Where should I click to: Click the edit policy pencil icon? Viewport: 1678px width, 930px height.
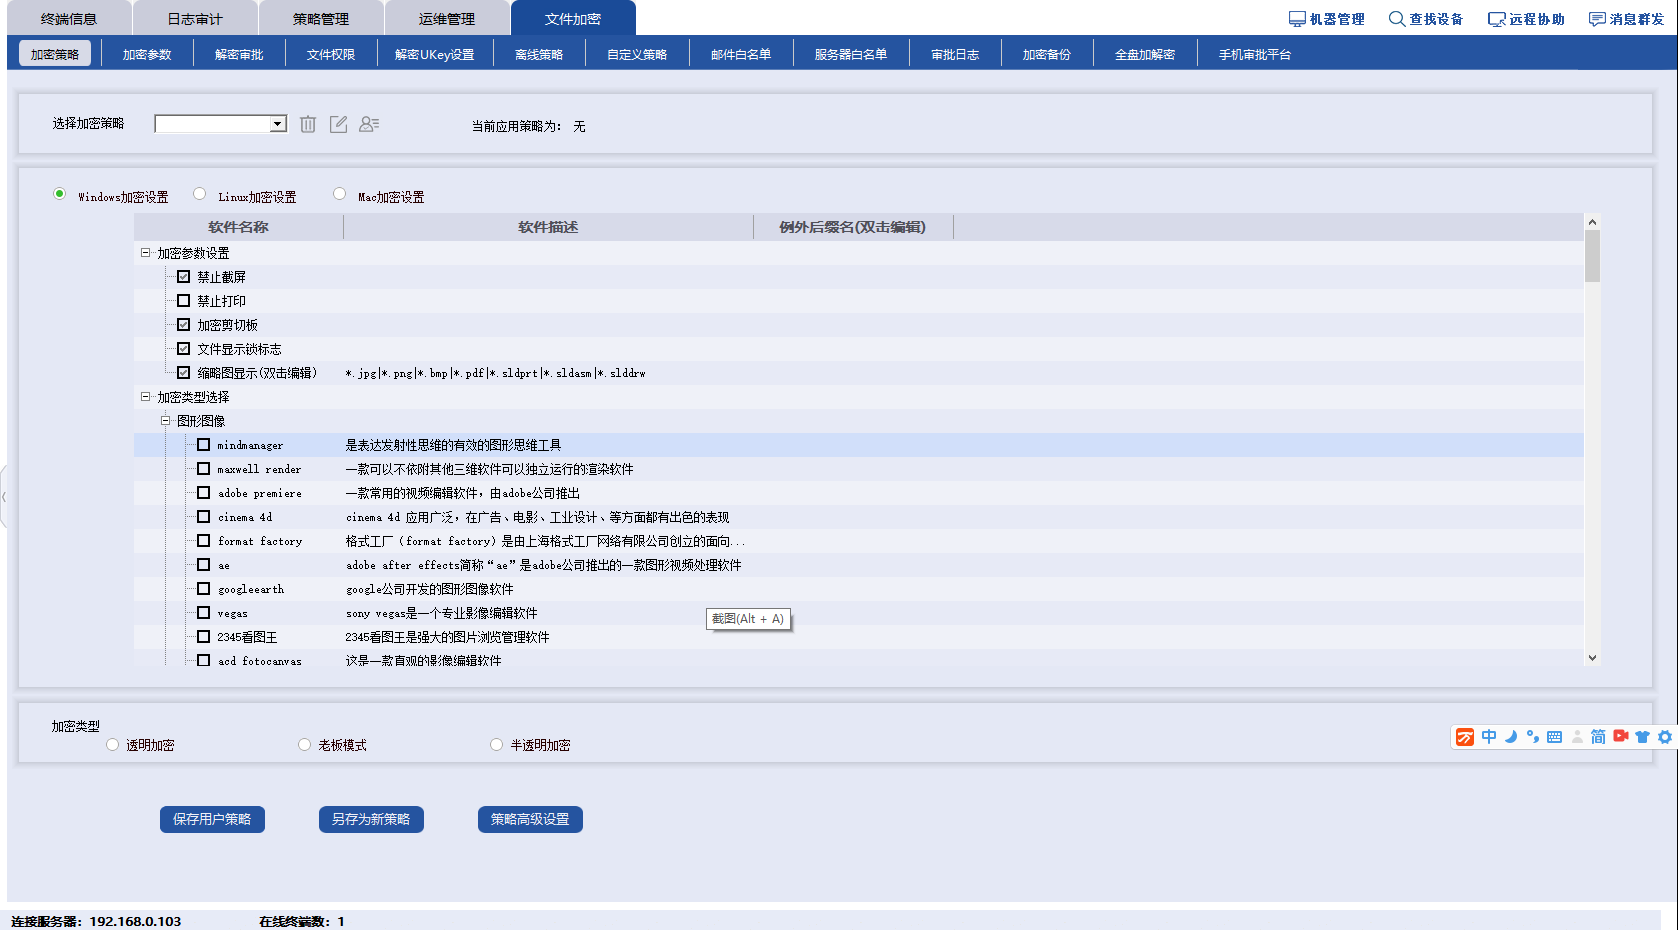click(x=339, y=124)
